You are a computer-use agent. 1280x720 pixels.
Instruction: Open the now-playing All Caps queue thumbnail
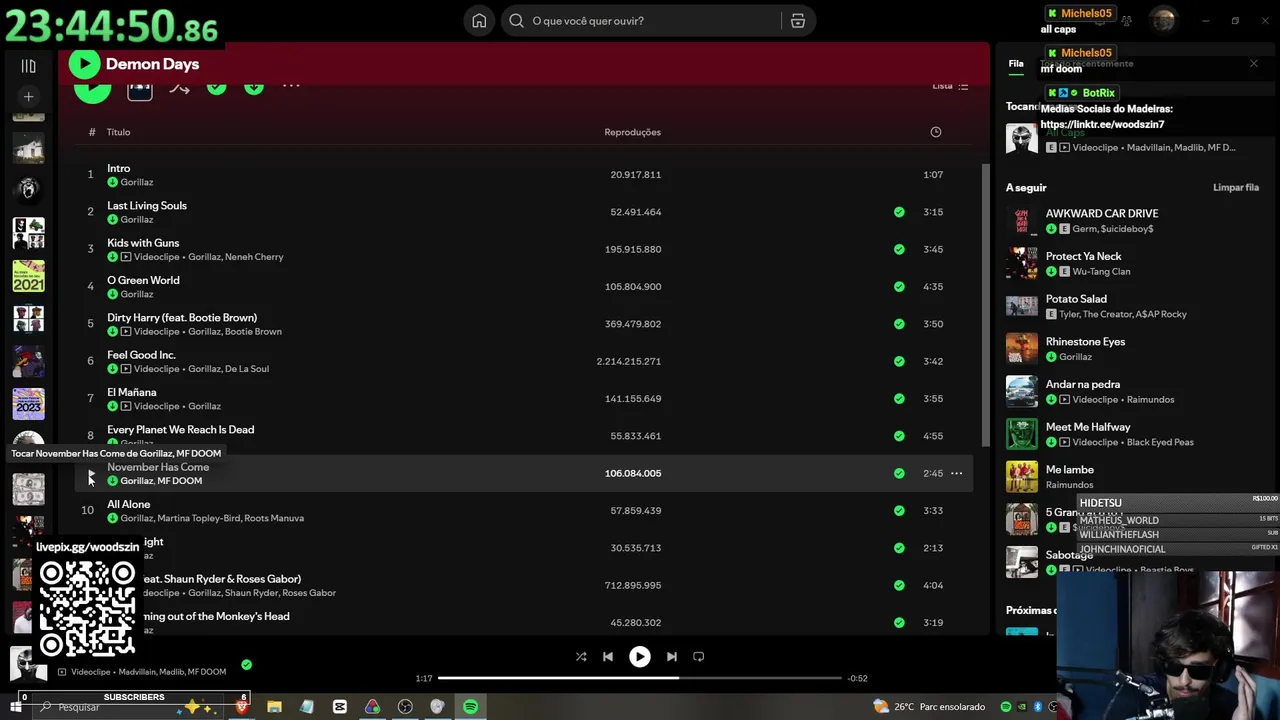coord(1022,139)
